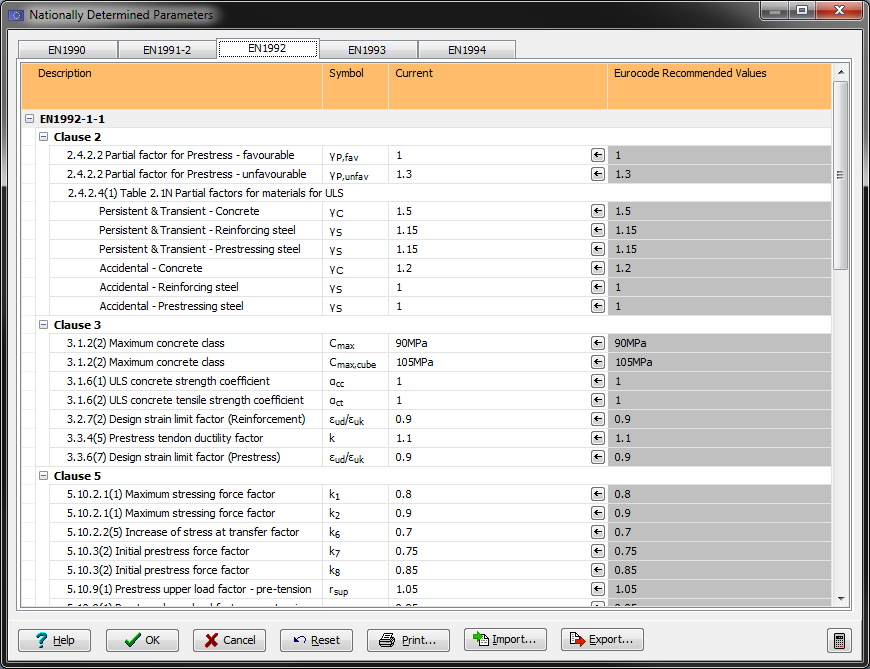Click arrow icon for Accidental - Reinforcing steel
870x669 pixels.
pos(598,287)
